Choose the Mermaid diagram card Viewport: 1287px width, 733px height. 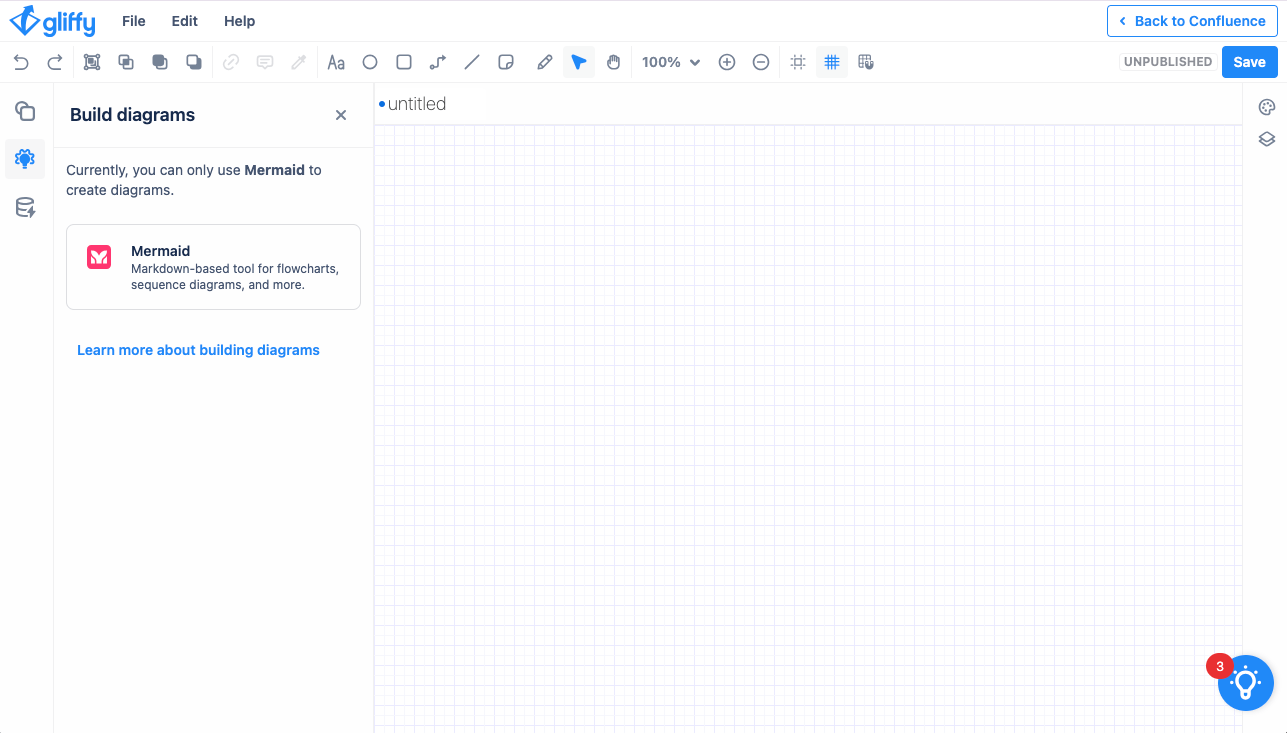point(213,267)
